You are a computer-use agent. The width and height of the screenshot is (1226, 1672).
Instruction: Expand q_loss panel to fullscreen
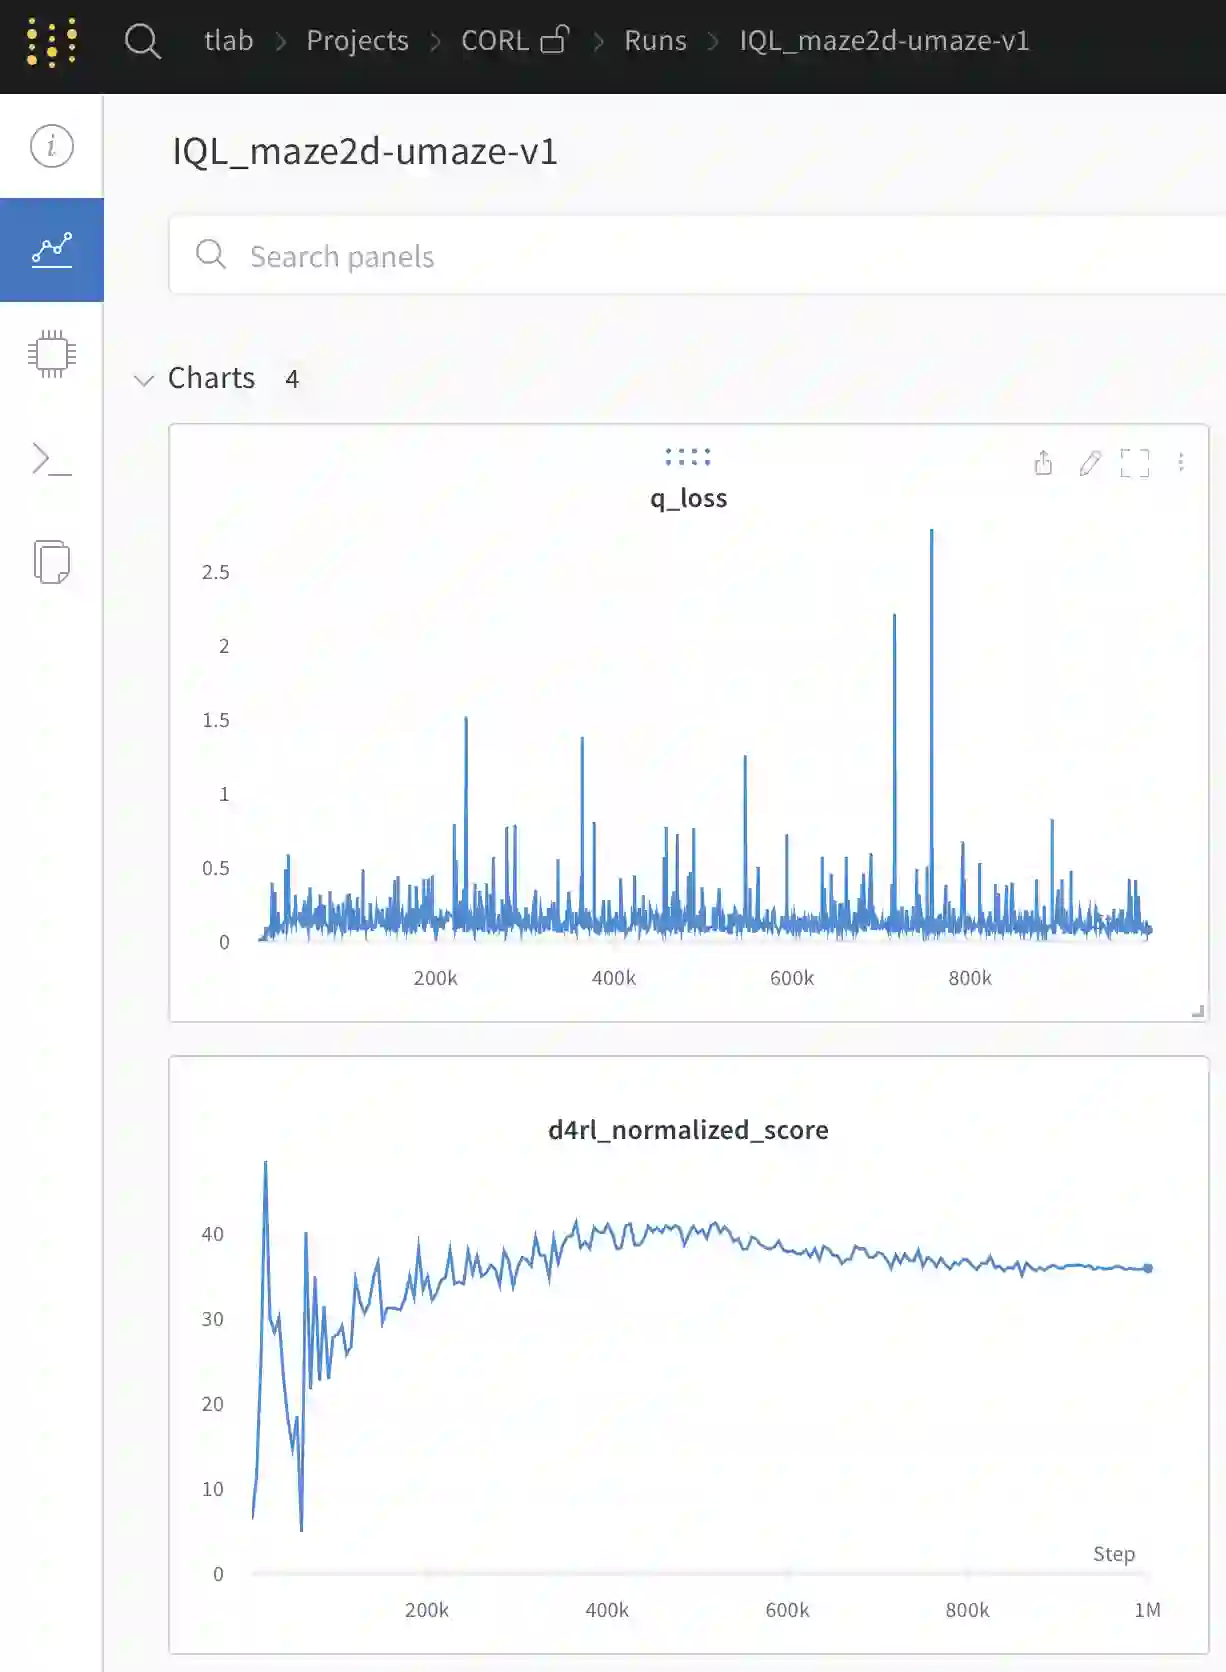click(1135, 463)
